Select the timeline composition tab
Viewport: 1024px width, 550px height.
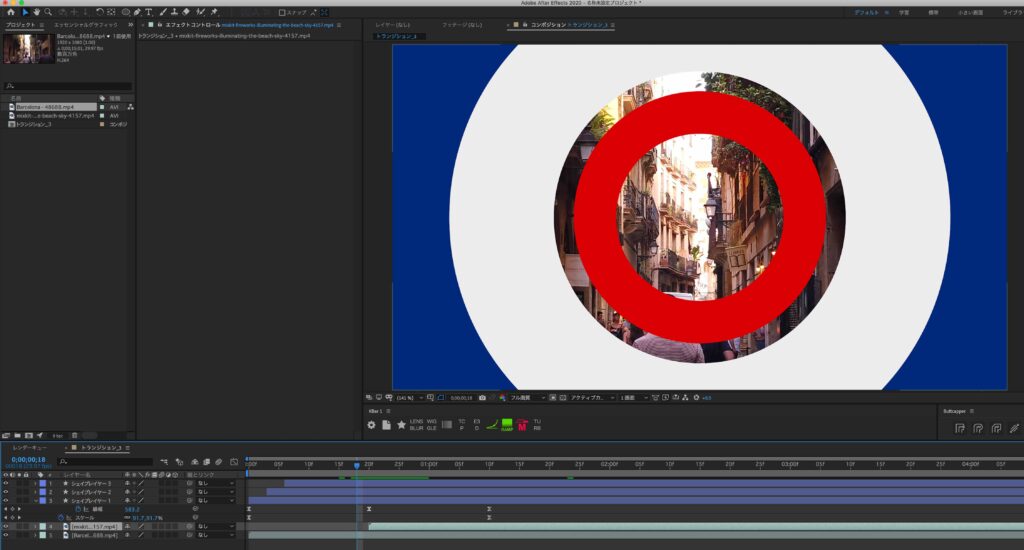click(101, 447)
